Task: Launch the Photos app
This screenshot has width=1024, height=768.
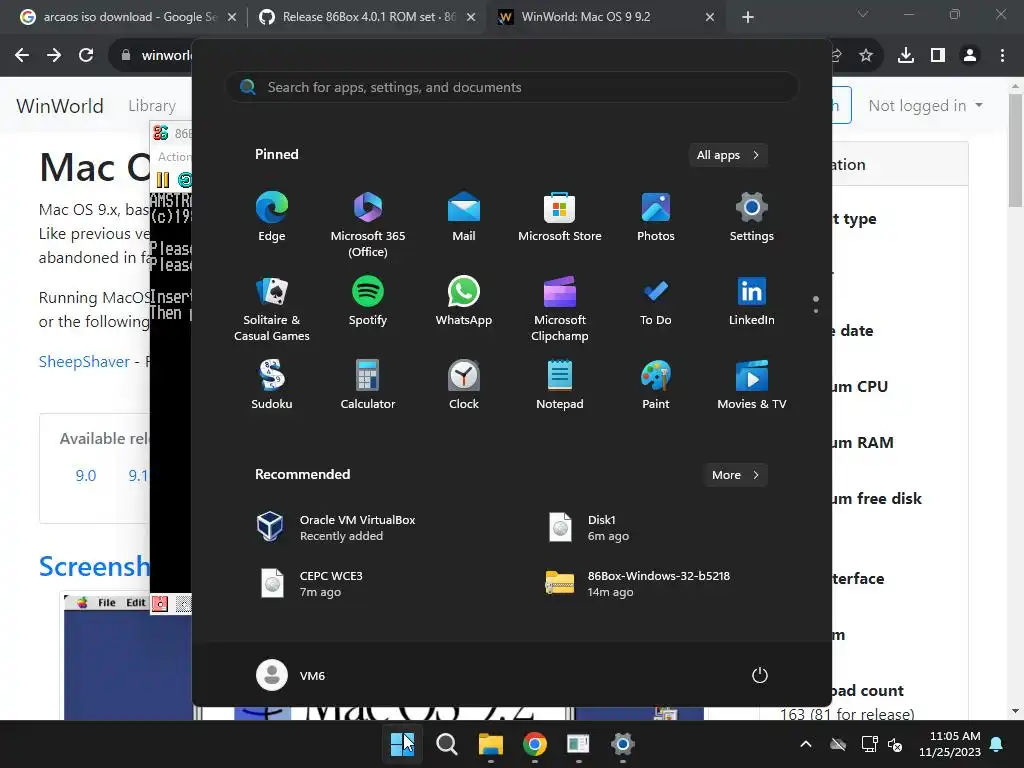Action: (656, 217)
